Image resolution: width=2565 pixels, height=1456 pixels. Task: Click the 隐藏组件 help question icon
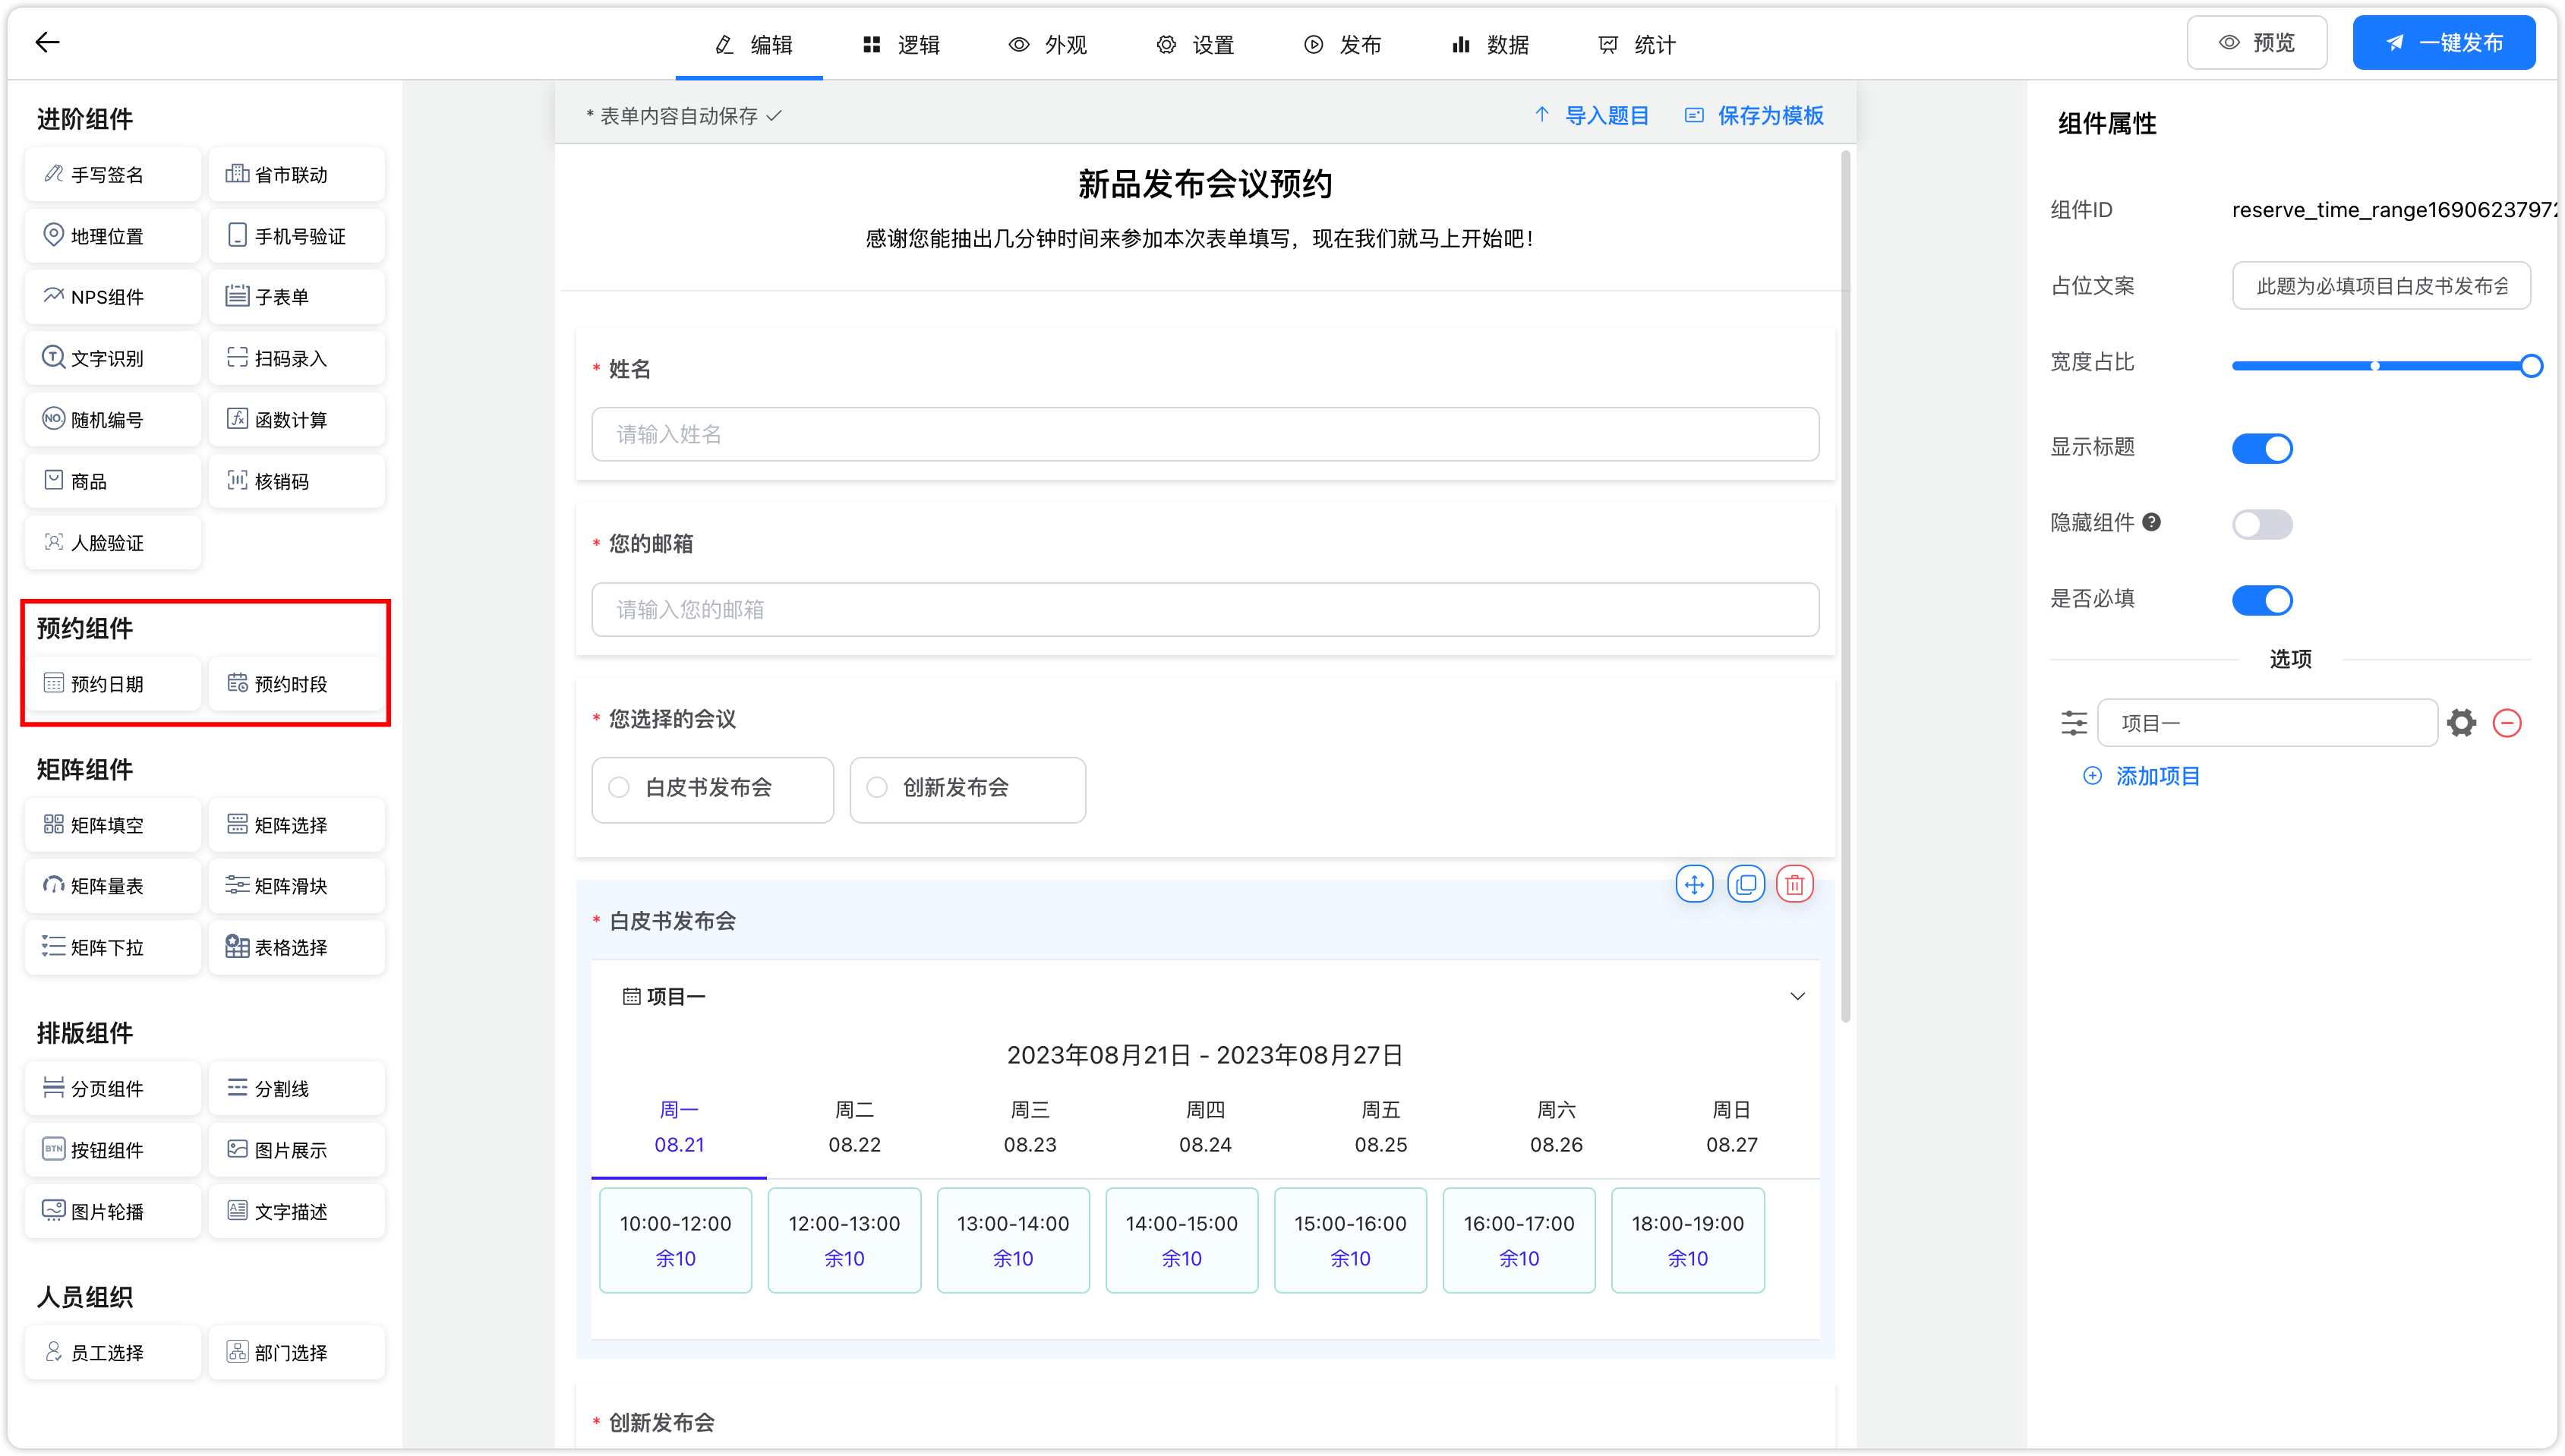point(2153,522)
